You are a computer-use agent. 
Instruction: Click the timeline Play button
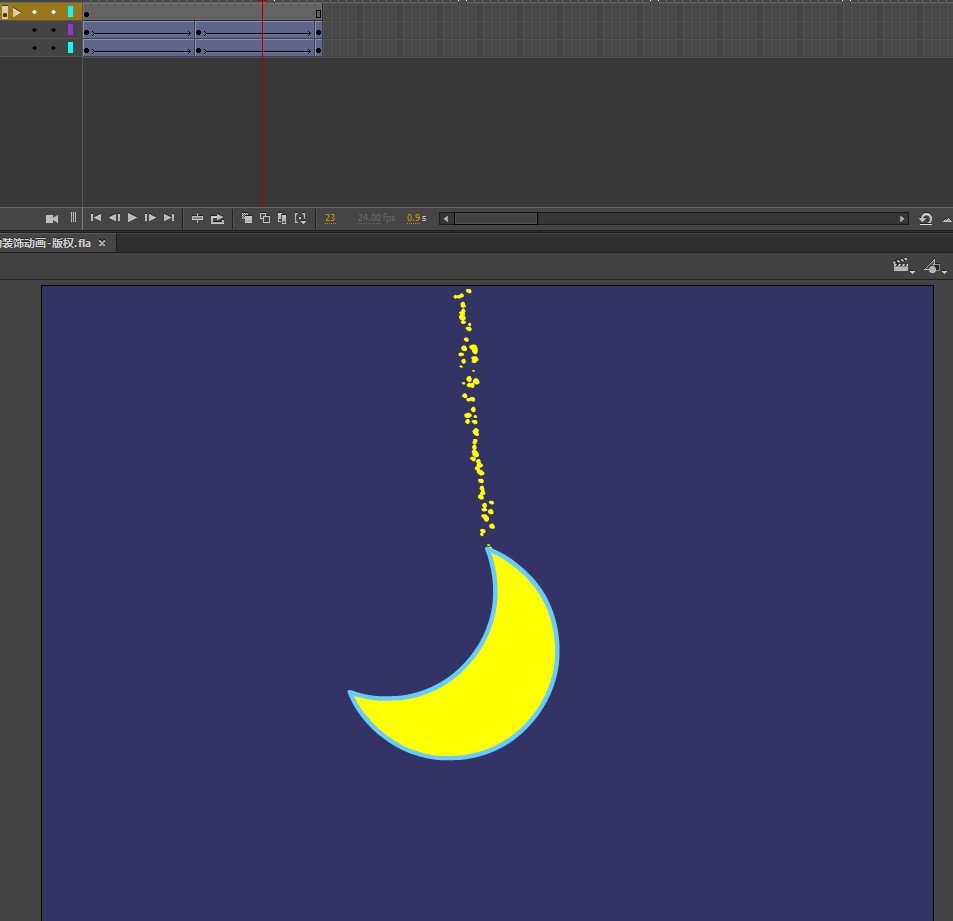pyautogui.click(x=132, y=218)
